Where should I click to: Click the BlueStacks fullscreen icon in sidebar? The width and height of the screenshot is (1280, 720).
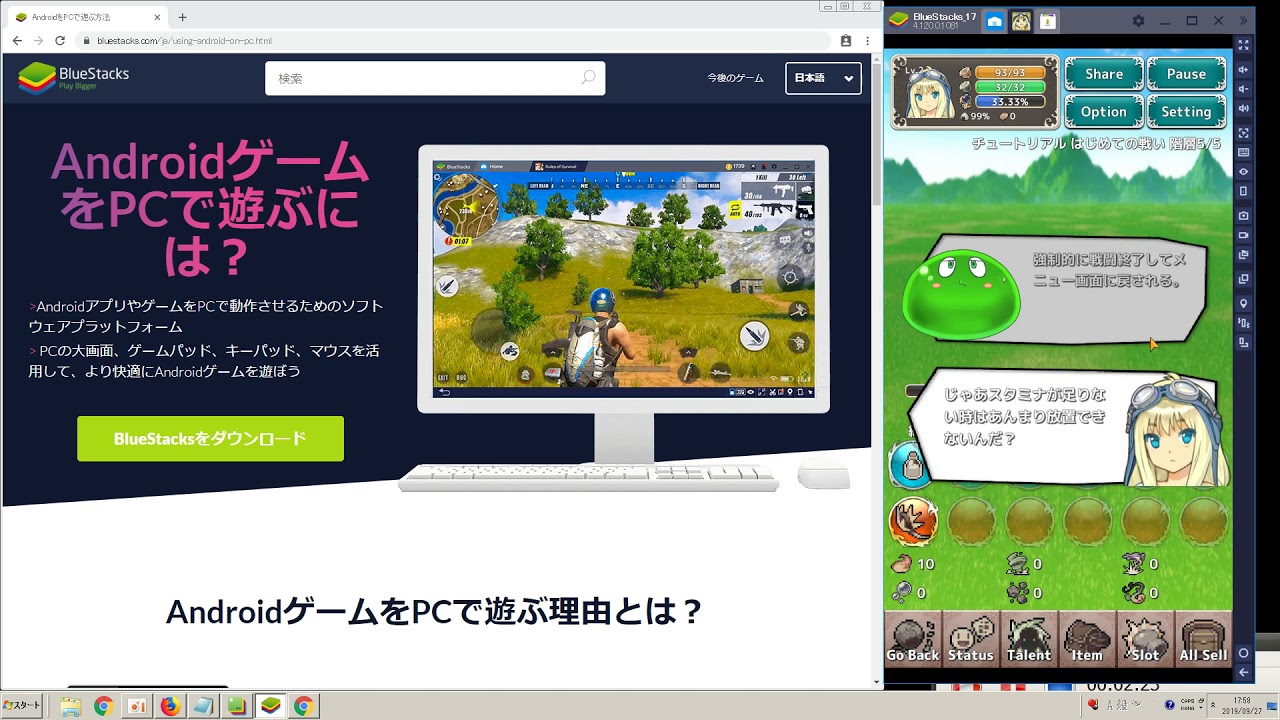1243,45
